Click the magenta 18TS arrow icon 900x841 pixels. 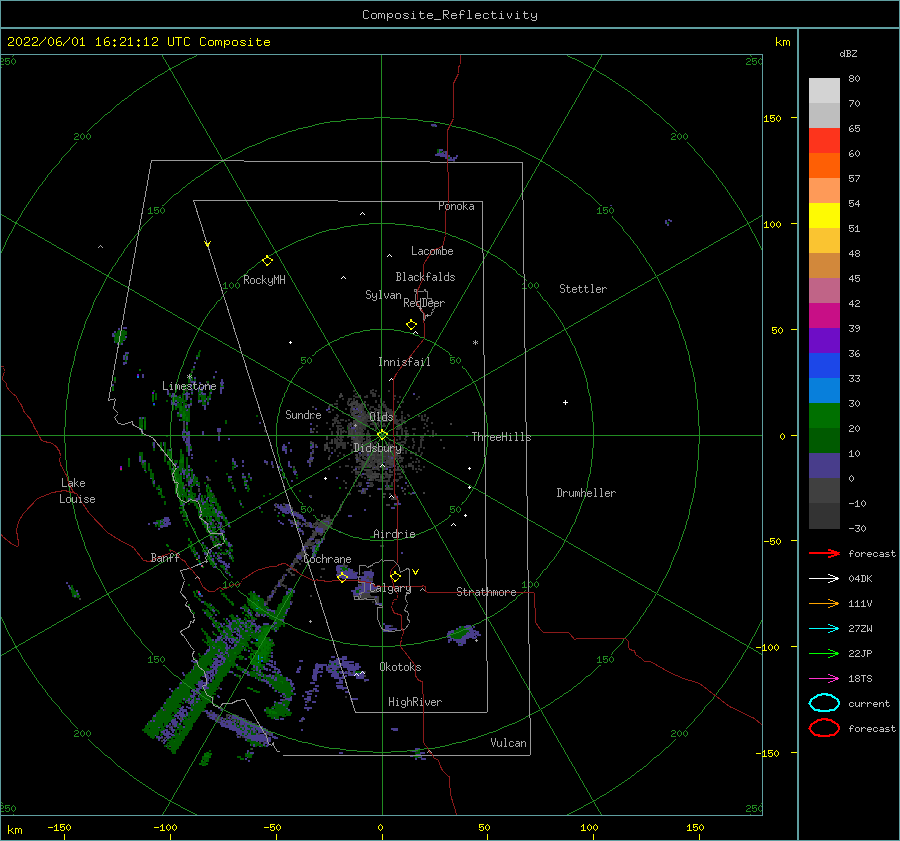pos(824,679)
